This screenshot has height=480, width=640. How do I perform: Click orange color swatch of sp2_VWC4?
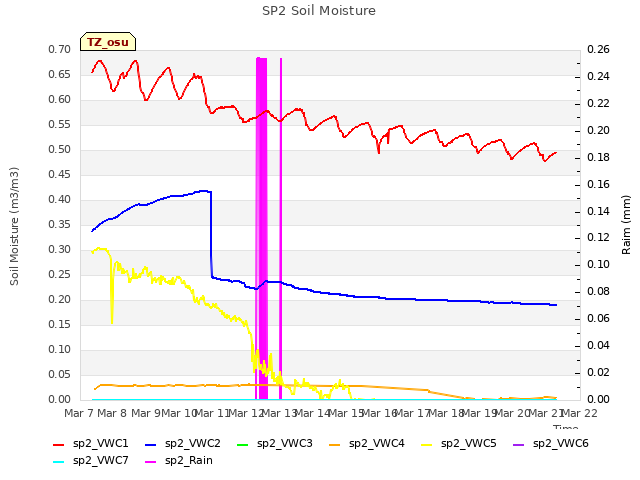(x=335, y=444)
